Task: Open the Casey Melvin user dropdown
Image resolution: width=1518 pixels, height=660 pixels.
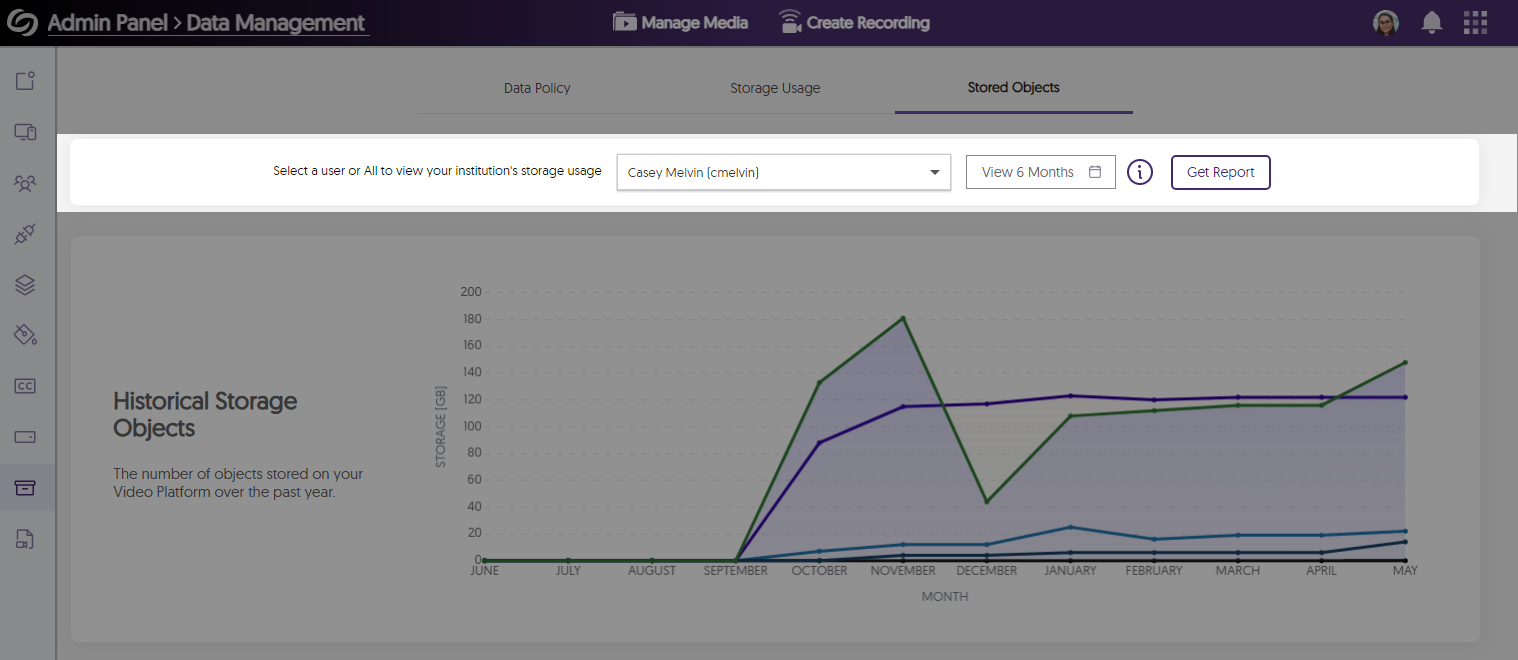Action: [x=783, y=172]
